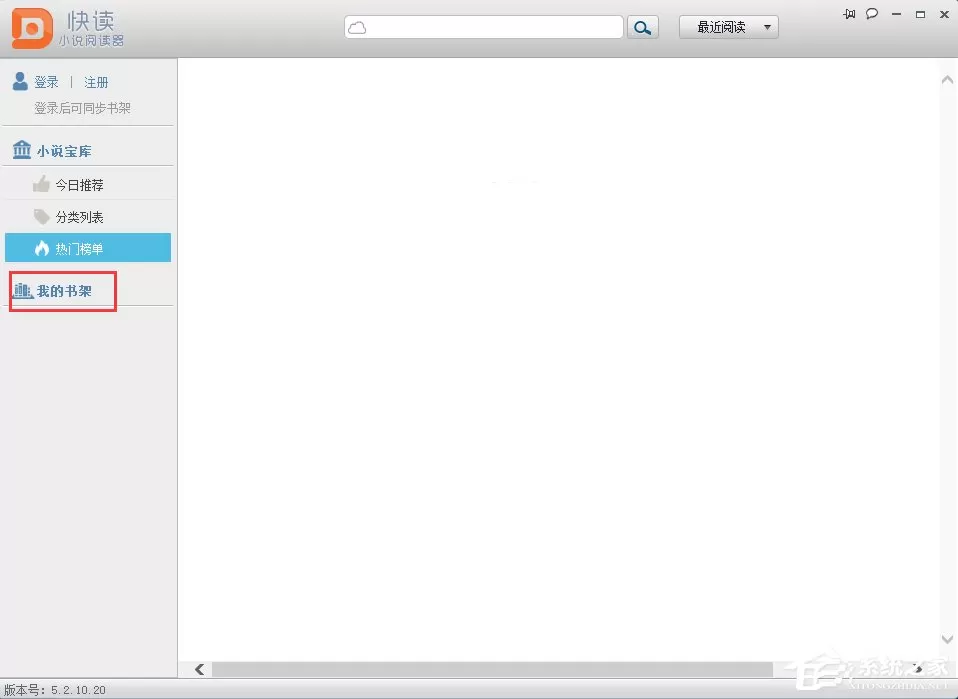This screenshot has height=699, width=958.
Task: Click the horizontal scrollbar track
Action: [x=492, y=669]
